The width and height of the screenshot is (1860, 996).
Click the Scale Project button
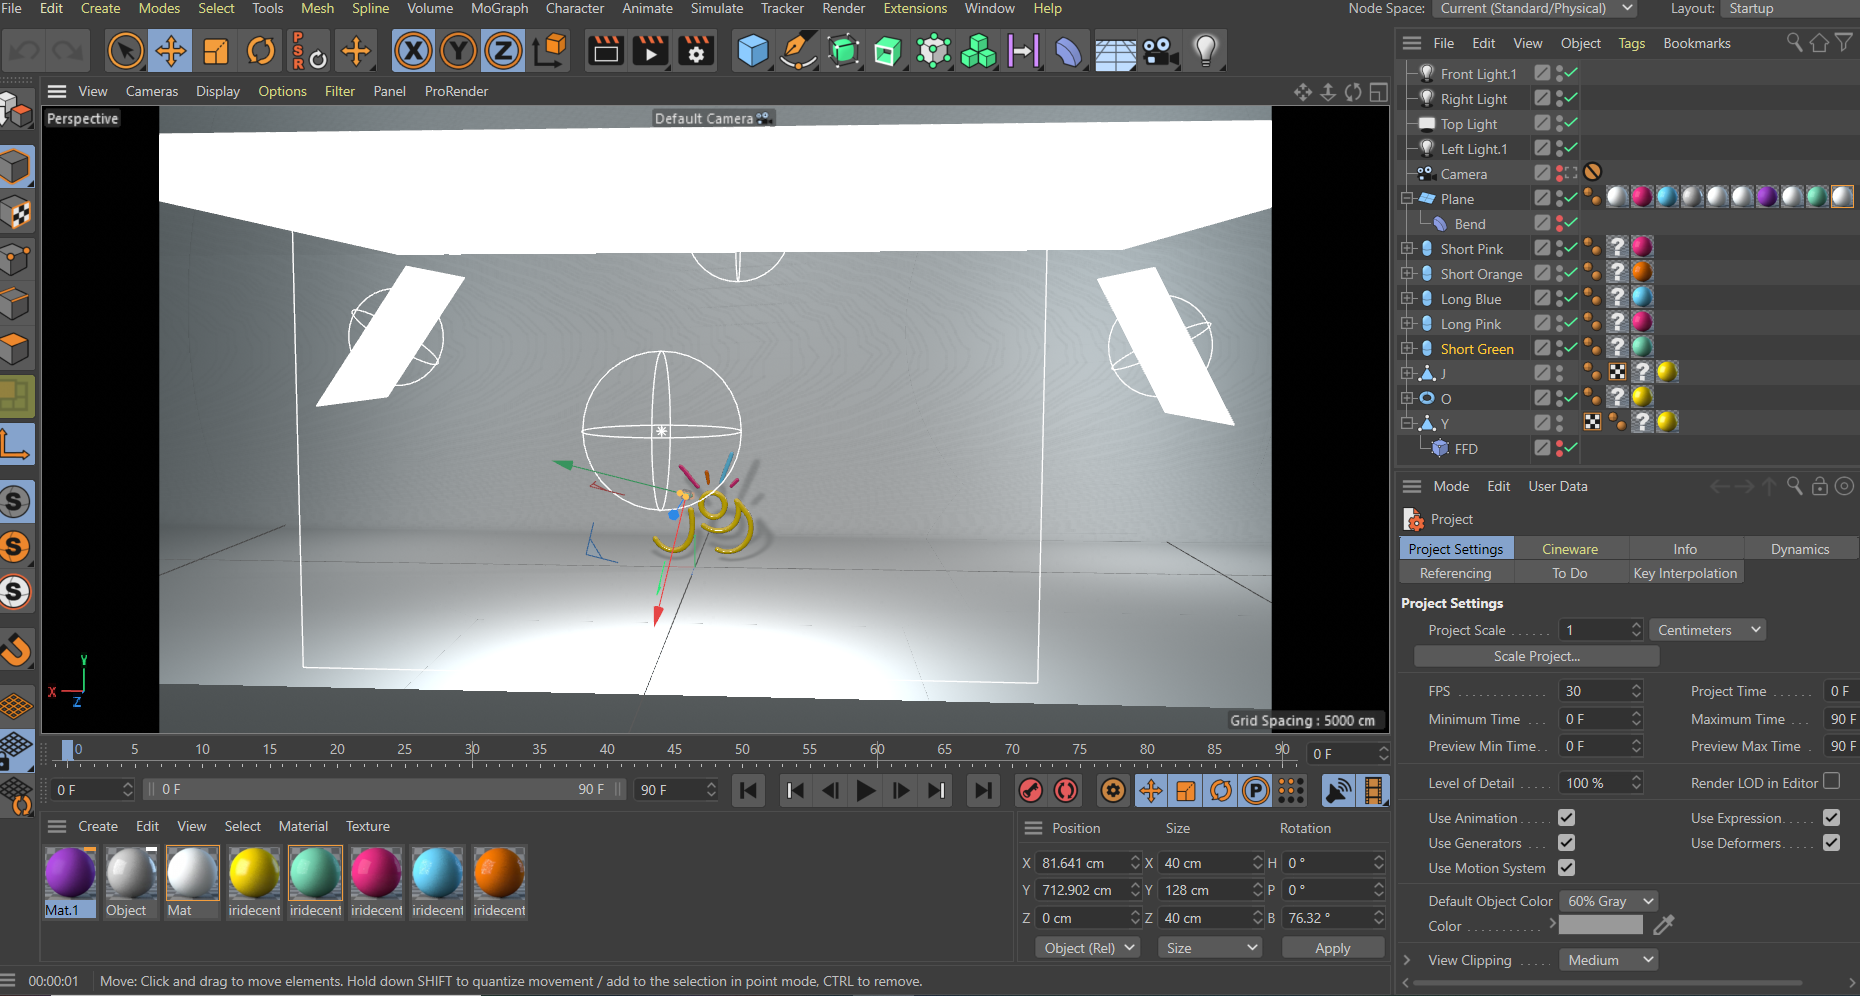point(1536,656)
